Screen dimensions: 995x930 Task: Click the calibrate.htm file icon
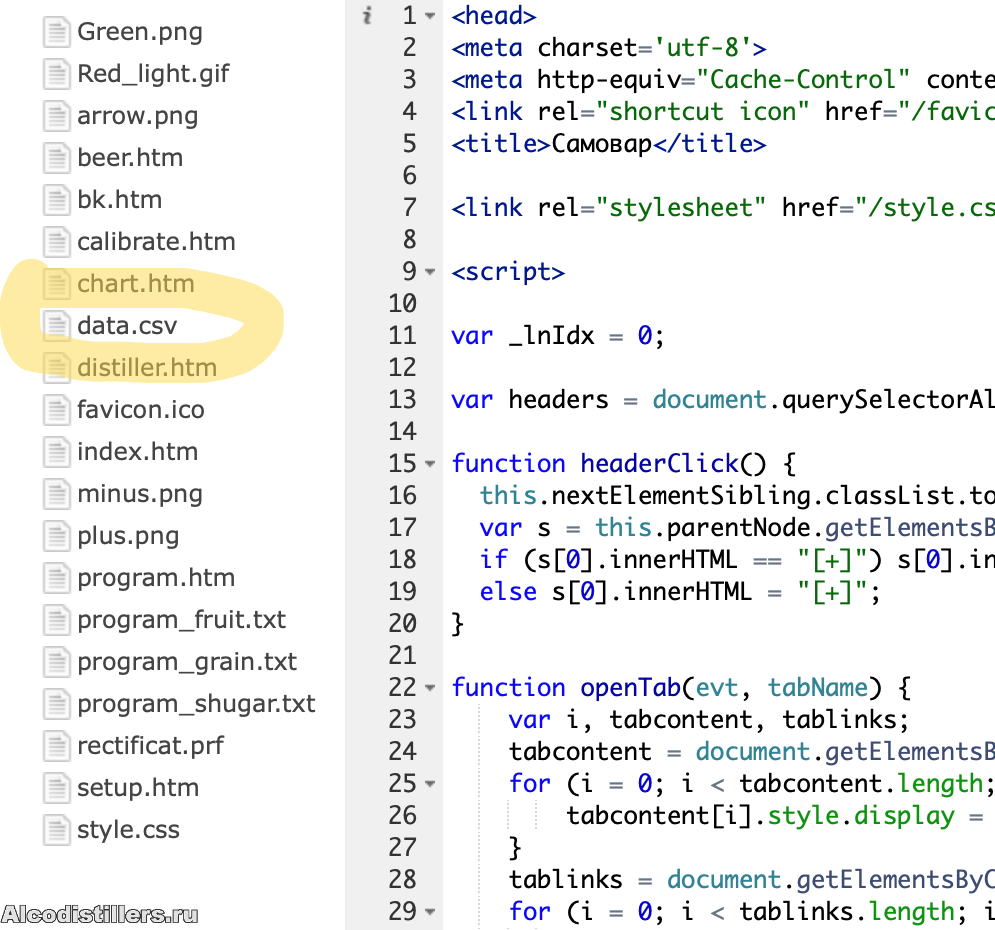coord(56,242)
